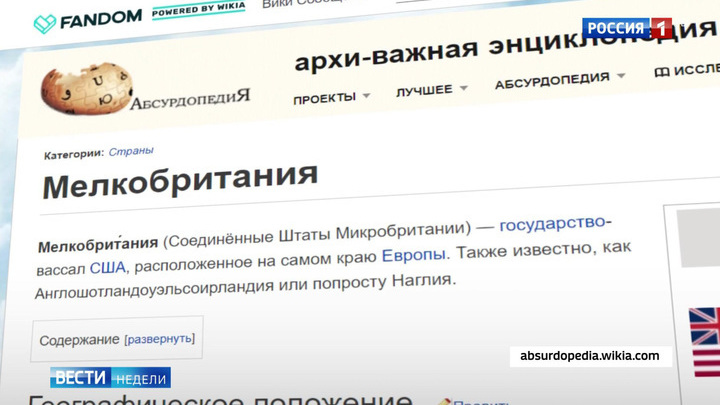Open the ЛУЧШЕЕ menu
The image size is (720, 405).
coord(424,90)
